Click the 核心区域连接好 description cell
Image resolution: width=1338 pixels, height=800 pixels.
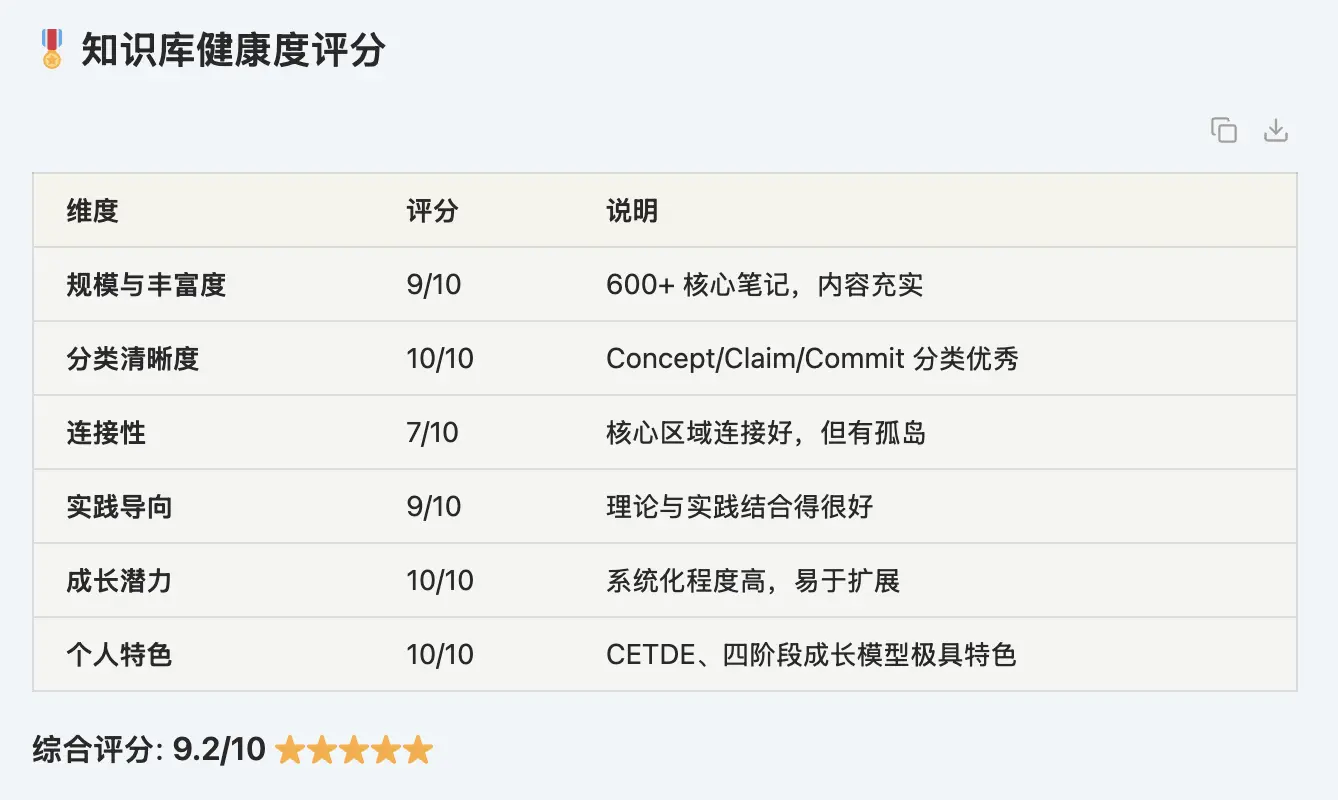pyautogui.click(x=766, y=433)
